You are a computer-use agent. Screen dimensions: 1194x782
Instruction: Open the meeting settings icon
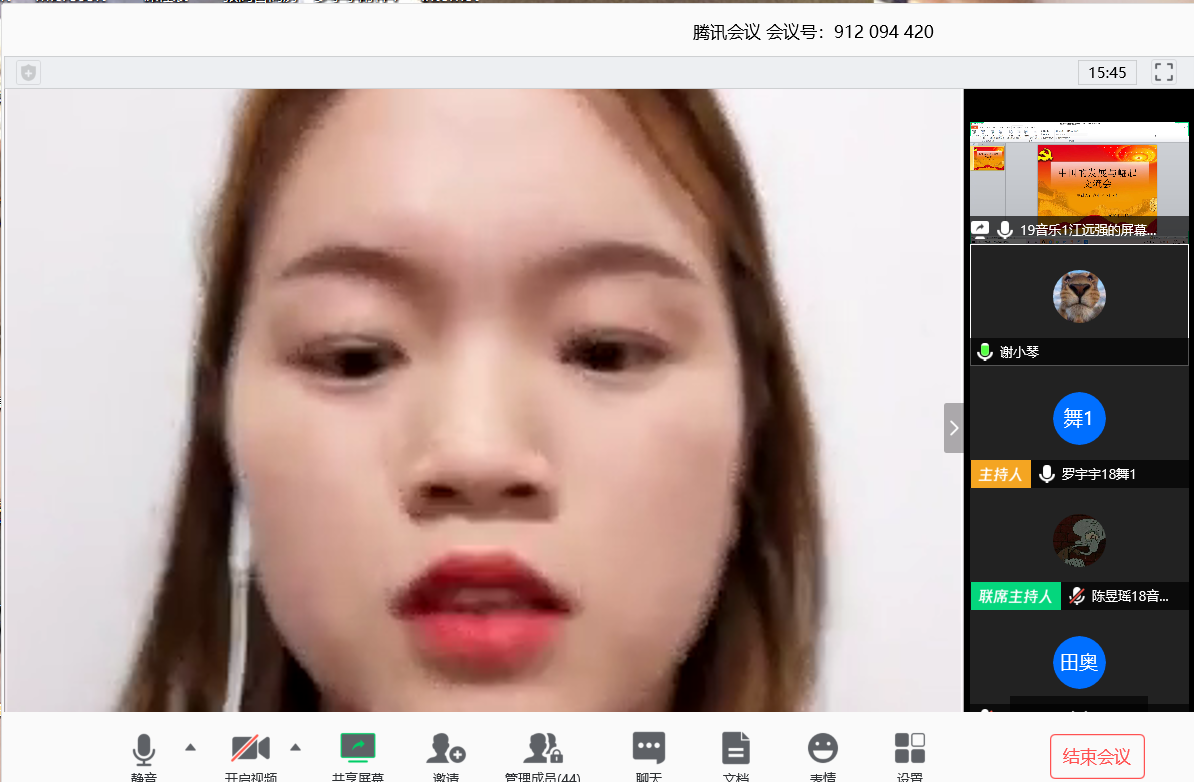pyautogui.click(x=909, y=750)
